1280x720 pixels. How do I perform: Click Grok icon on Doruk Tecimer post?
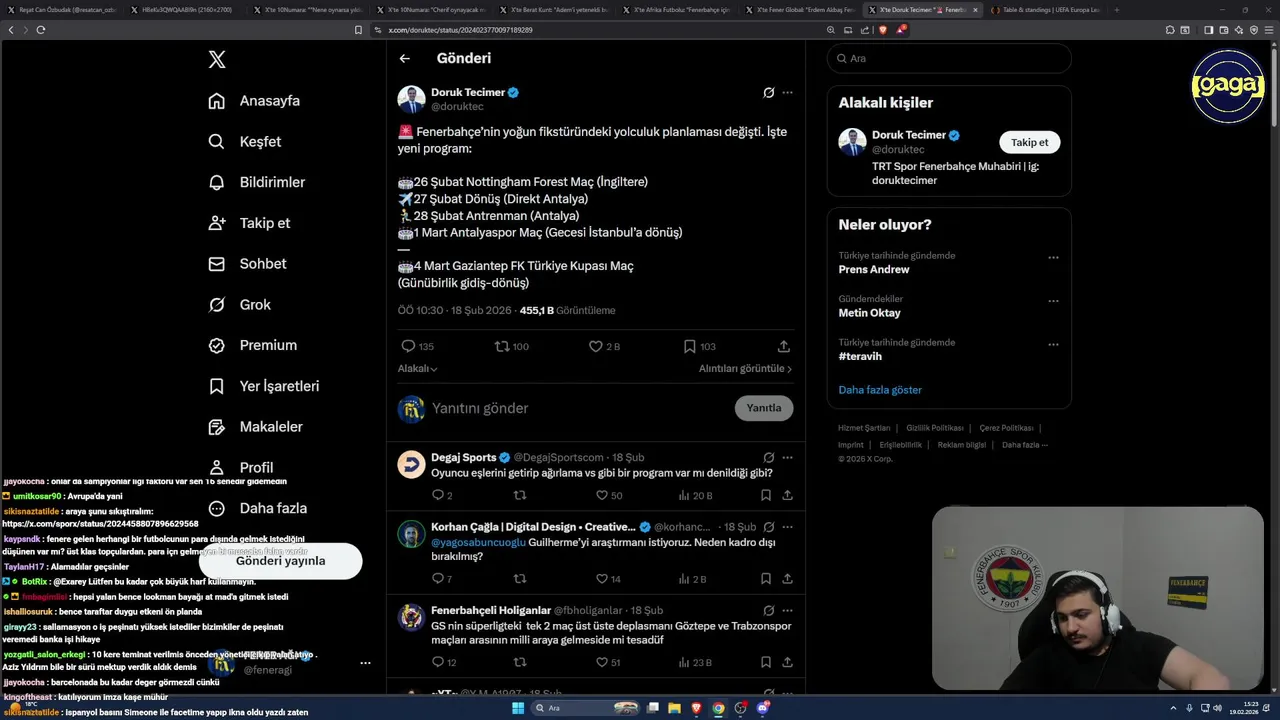(768, 92)
